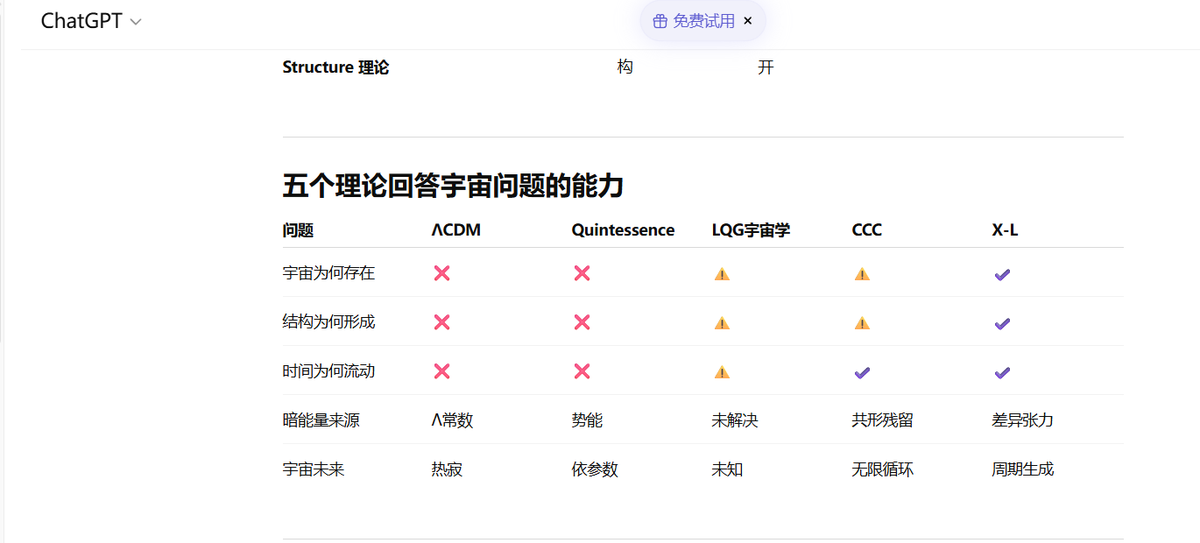Viewport: 1200px width, 543px height.
Task: Click the cell text 开
Action: click(765, 68)
